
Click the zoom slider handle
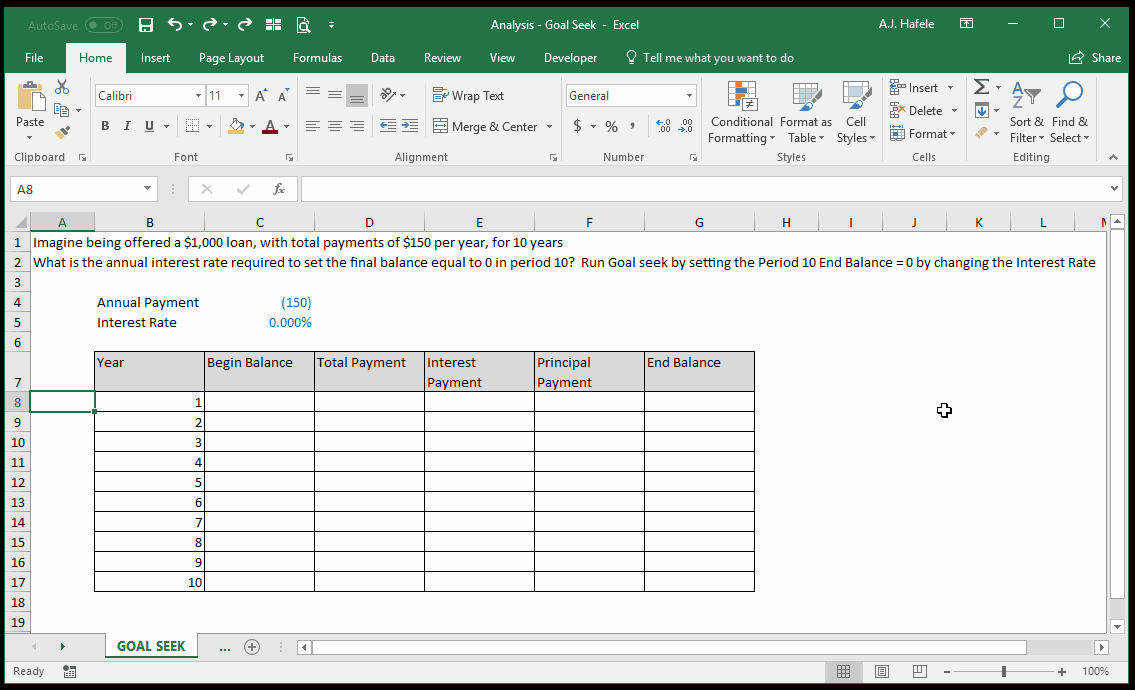[x=1004, y=671]
